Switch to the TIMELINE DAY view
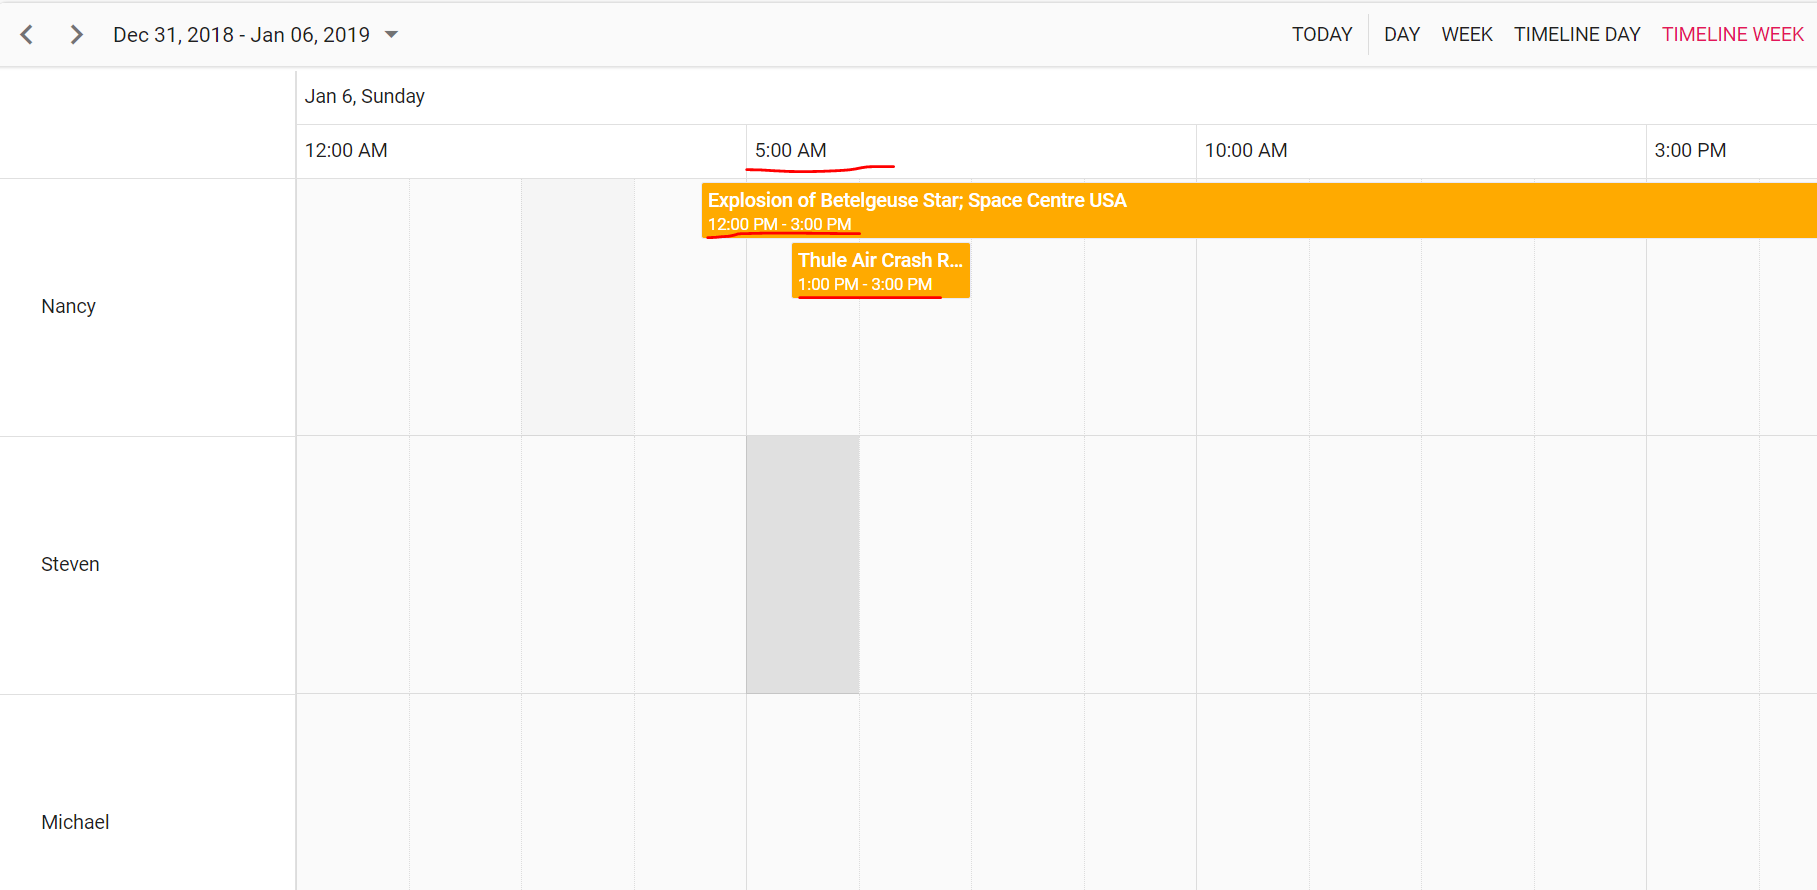1817x890 pixels. click(1577, 35)
